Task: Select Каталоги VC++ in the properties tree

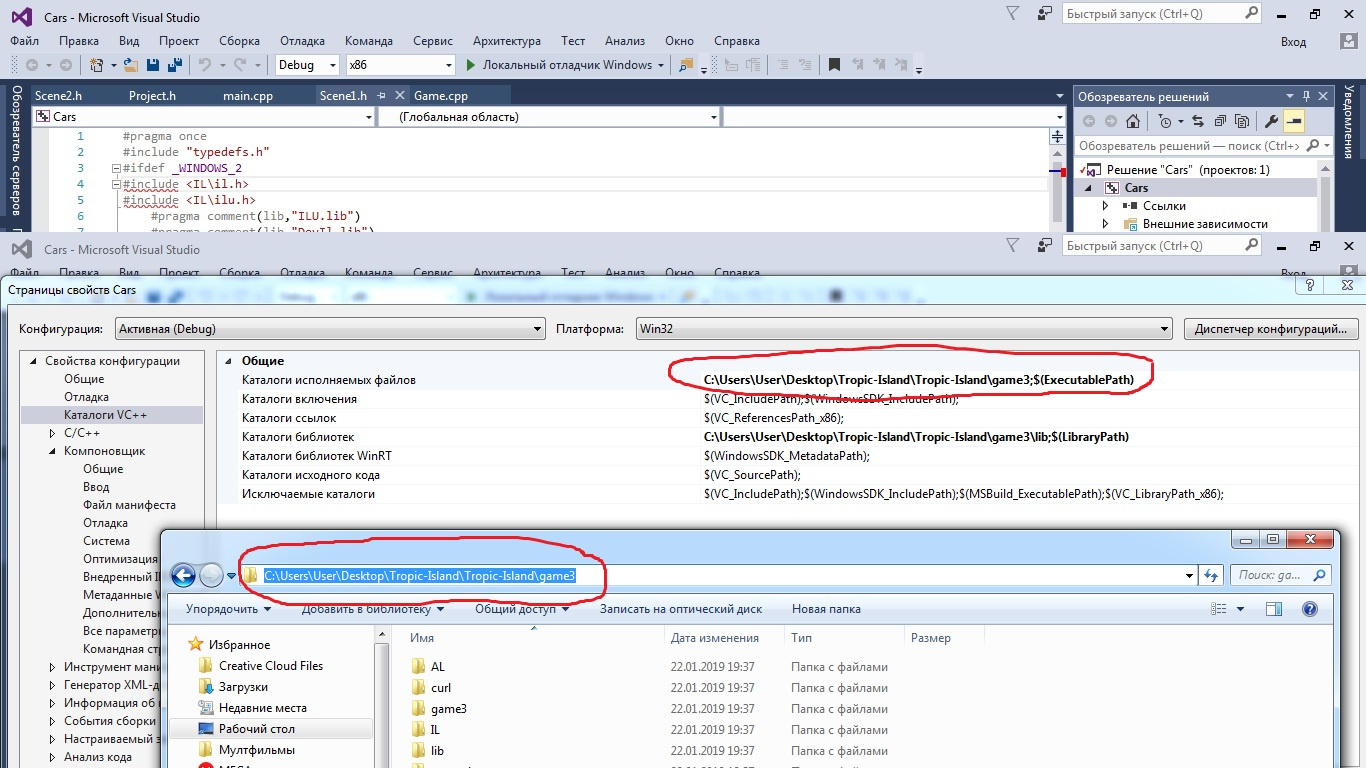Action: [105, 415]
